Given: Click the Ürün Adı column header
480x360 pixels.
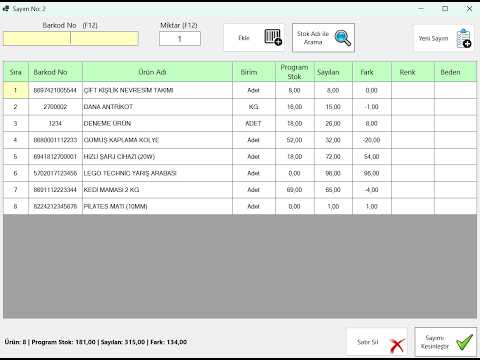Looking at the screenshot, I should click(157, 72).
